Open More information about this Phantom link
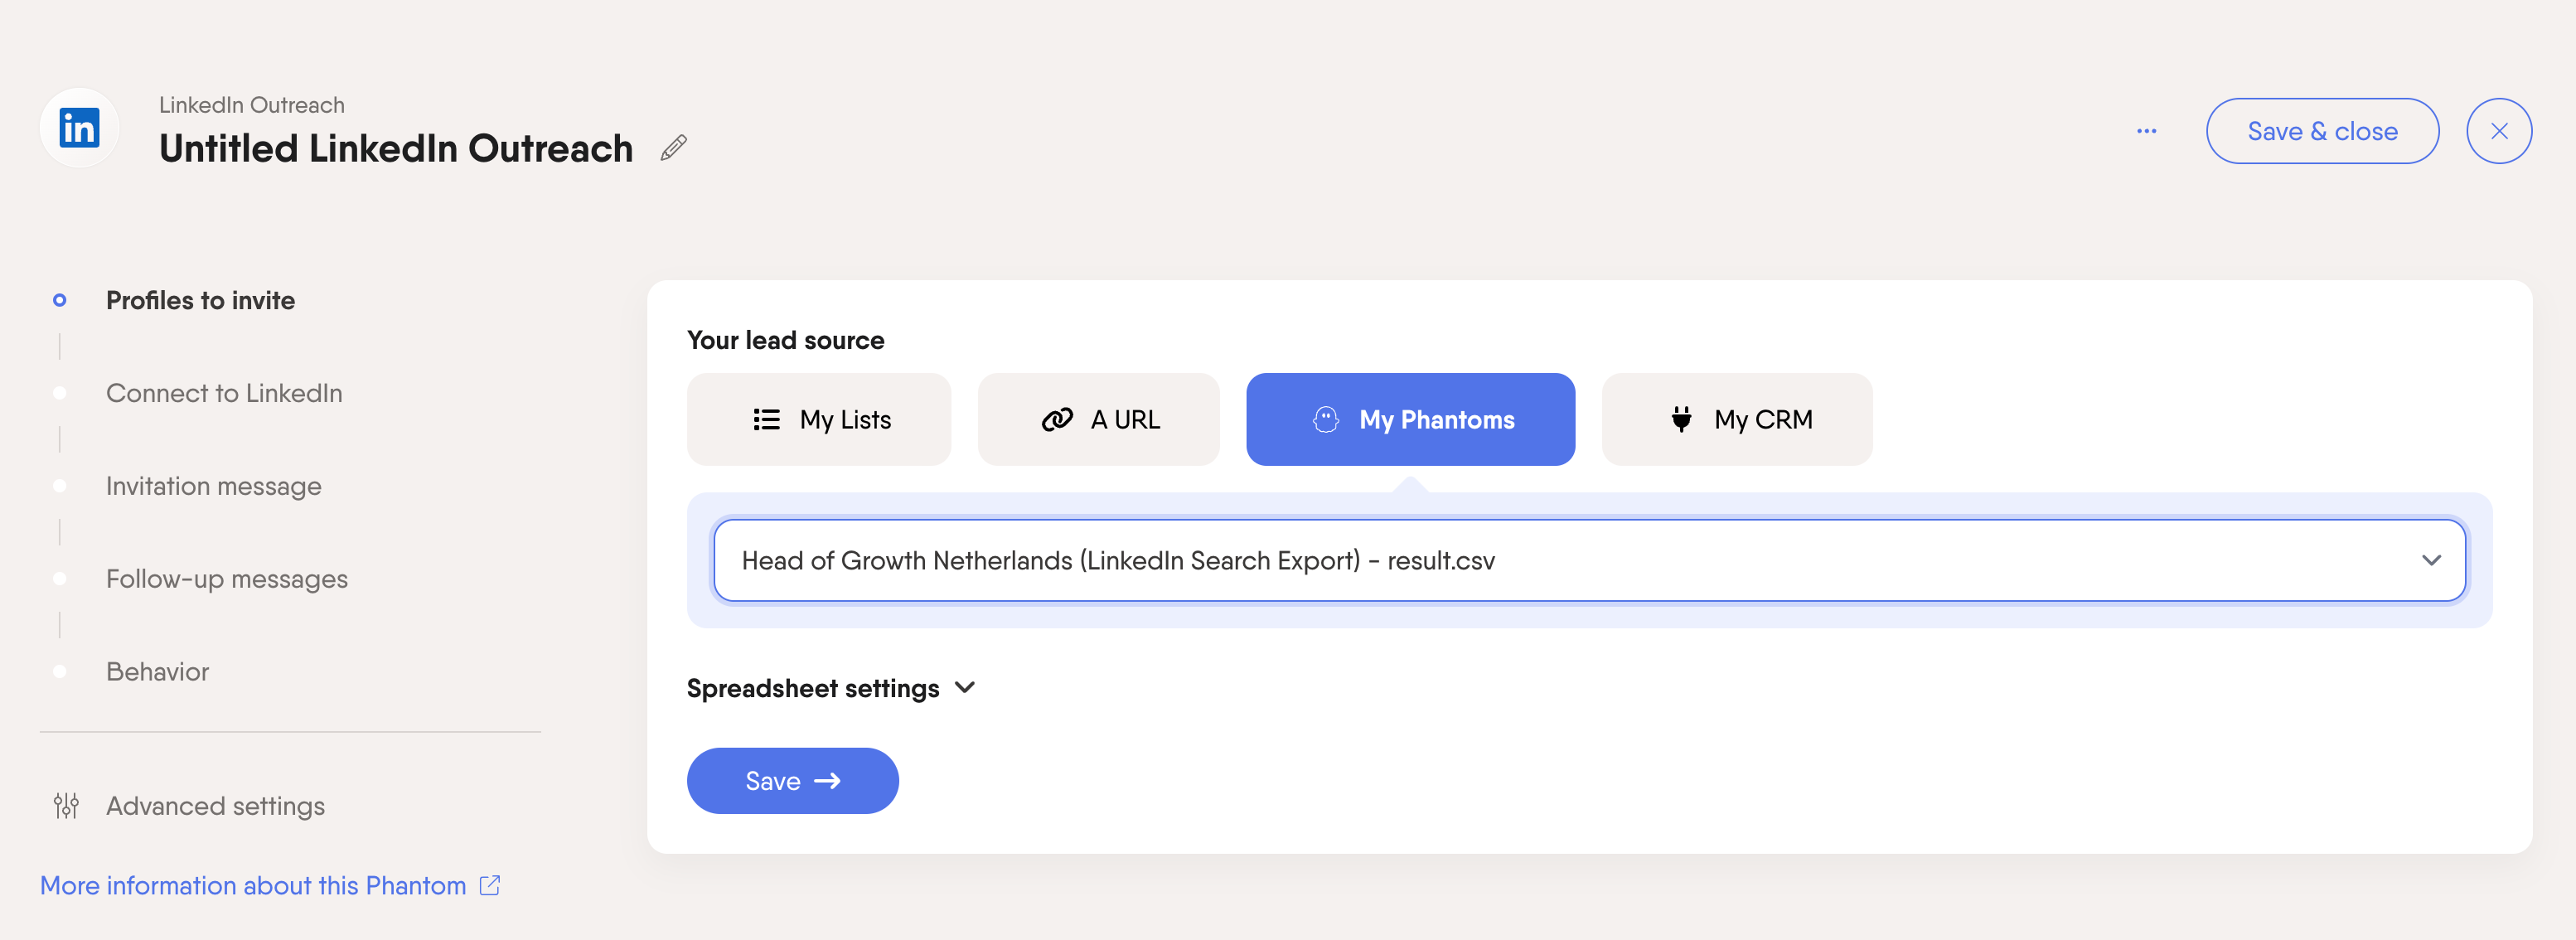 point(253,886)
